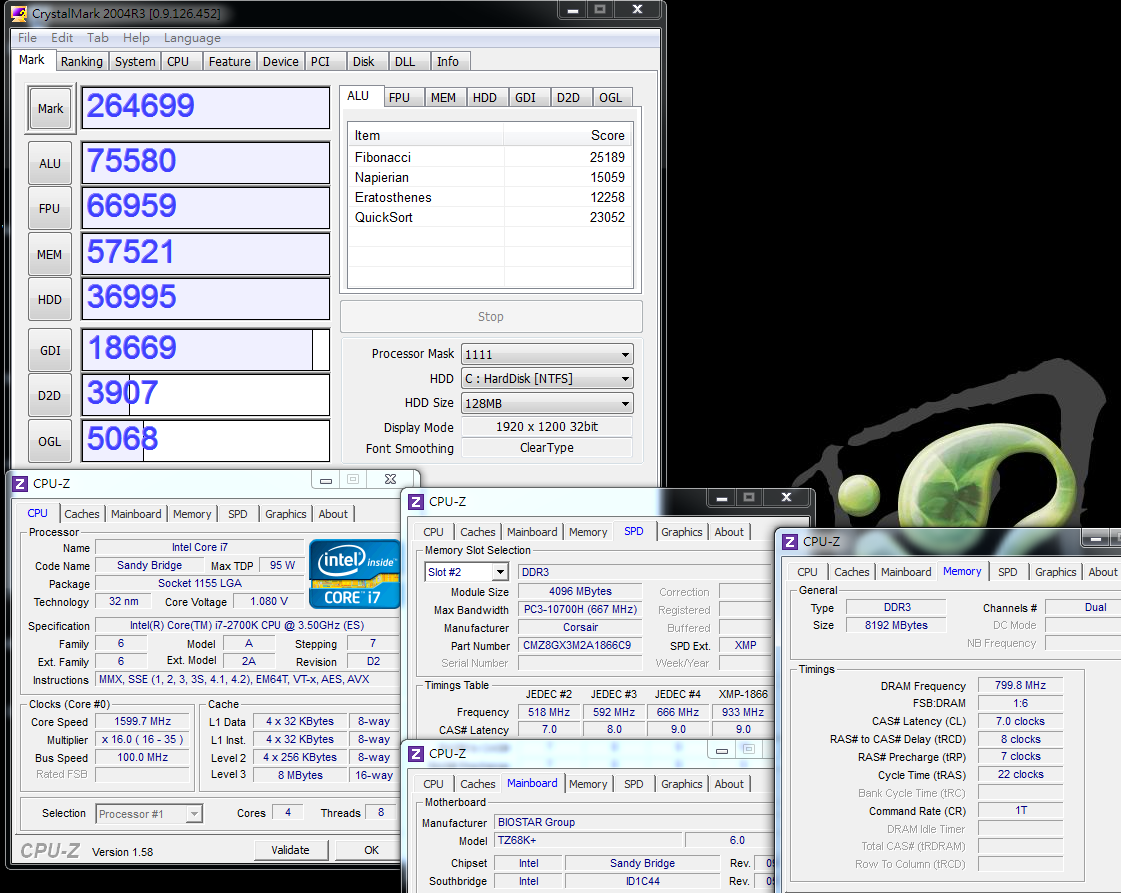Click the GDI benchmark button
This screenshot has width=1121, height=893.
(50, 350)
